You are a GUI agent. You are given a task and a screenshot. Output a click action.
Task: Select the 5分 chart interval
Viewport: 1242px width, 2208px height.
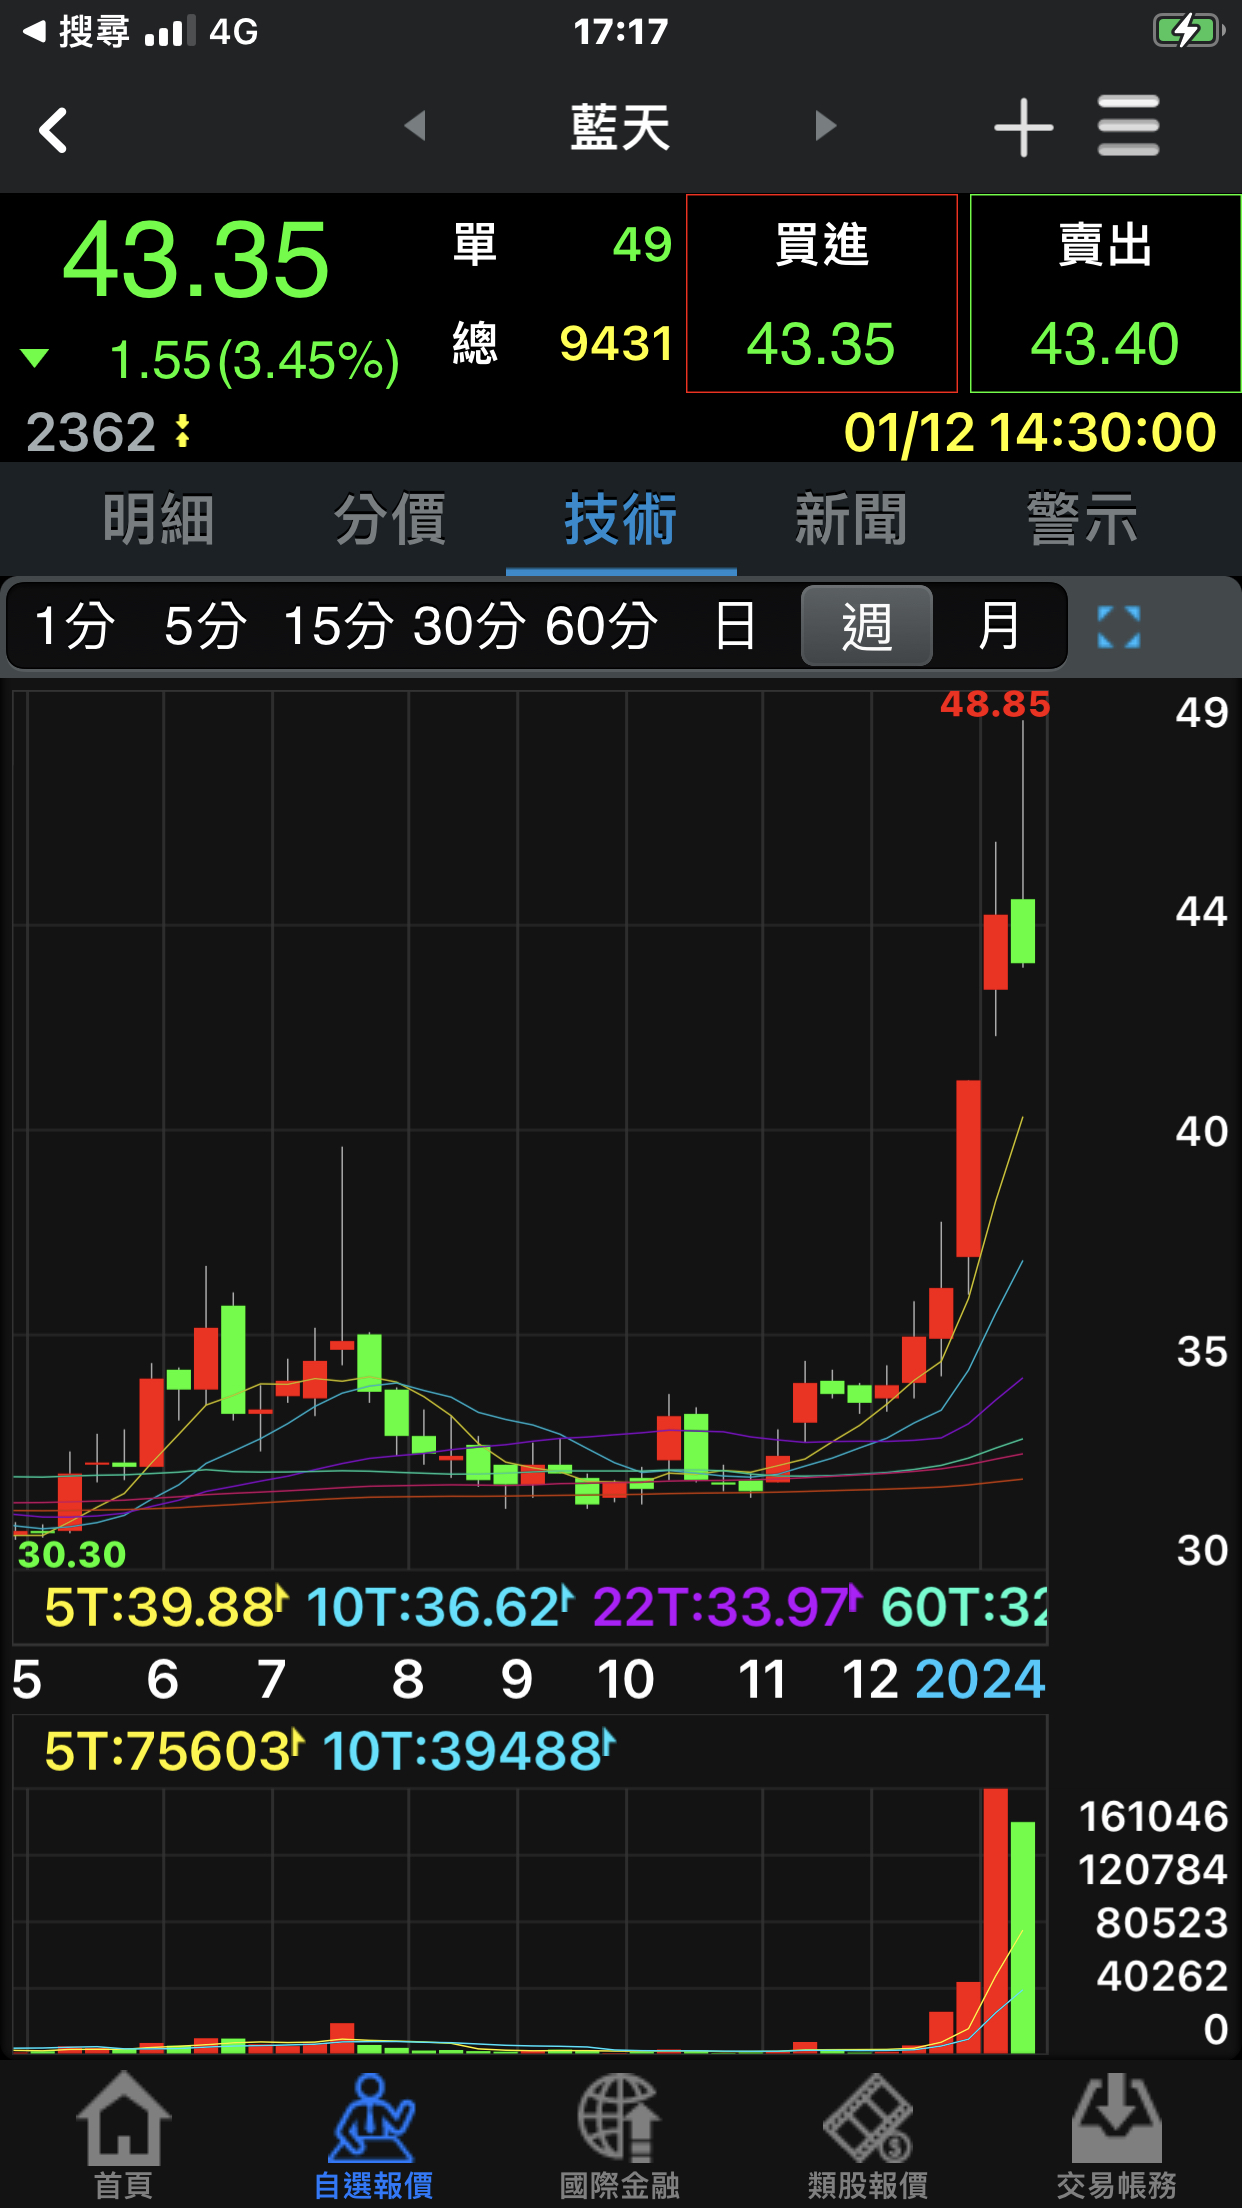tap(205, 627)
